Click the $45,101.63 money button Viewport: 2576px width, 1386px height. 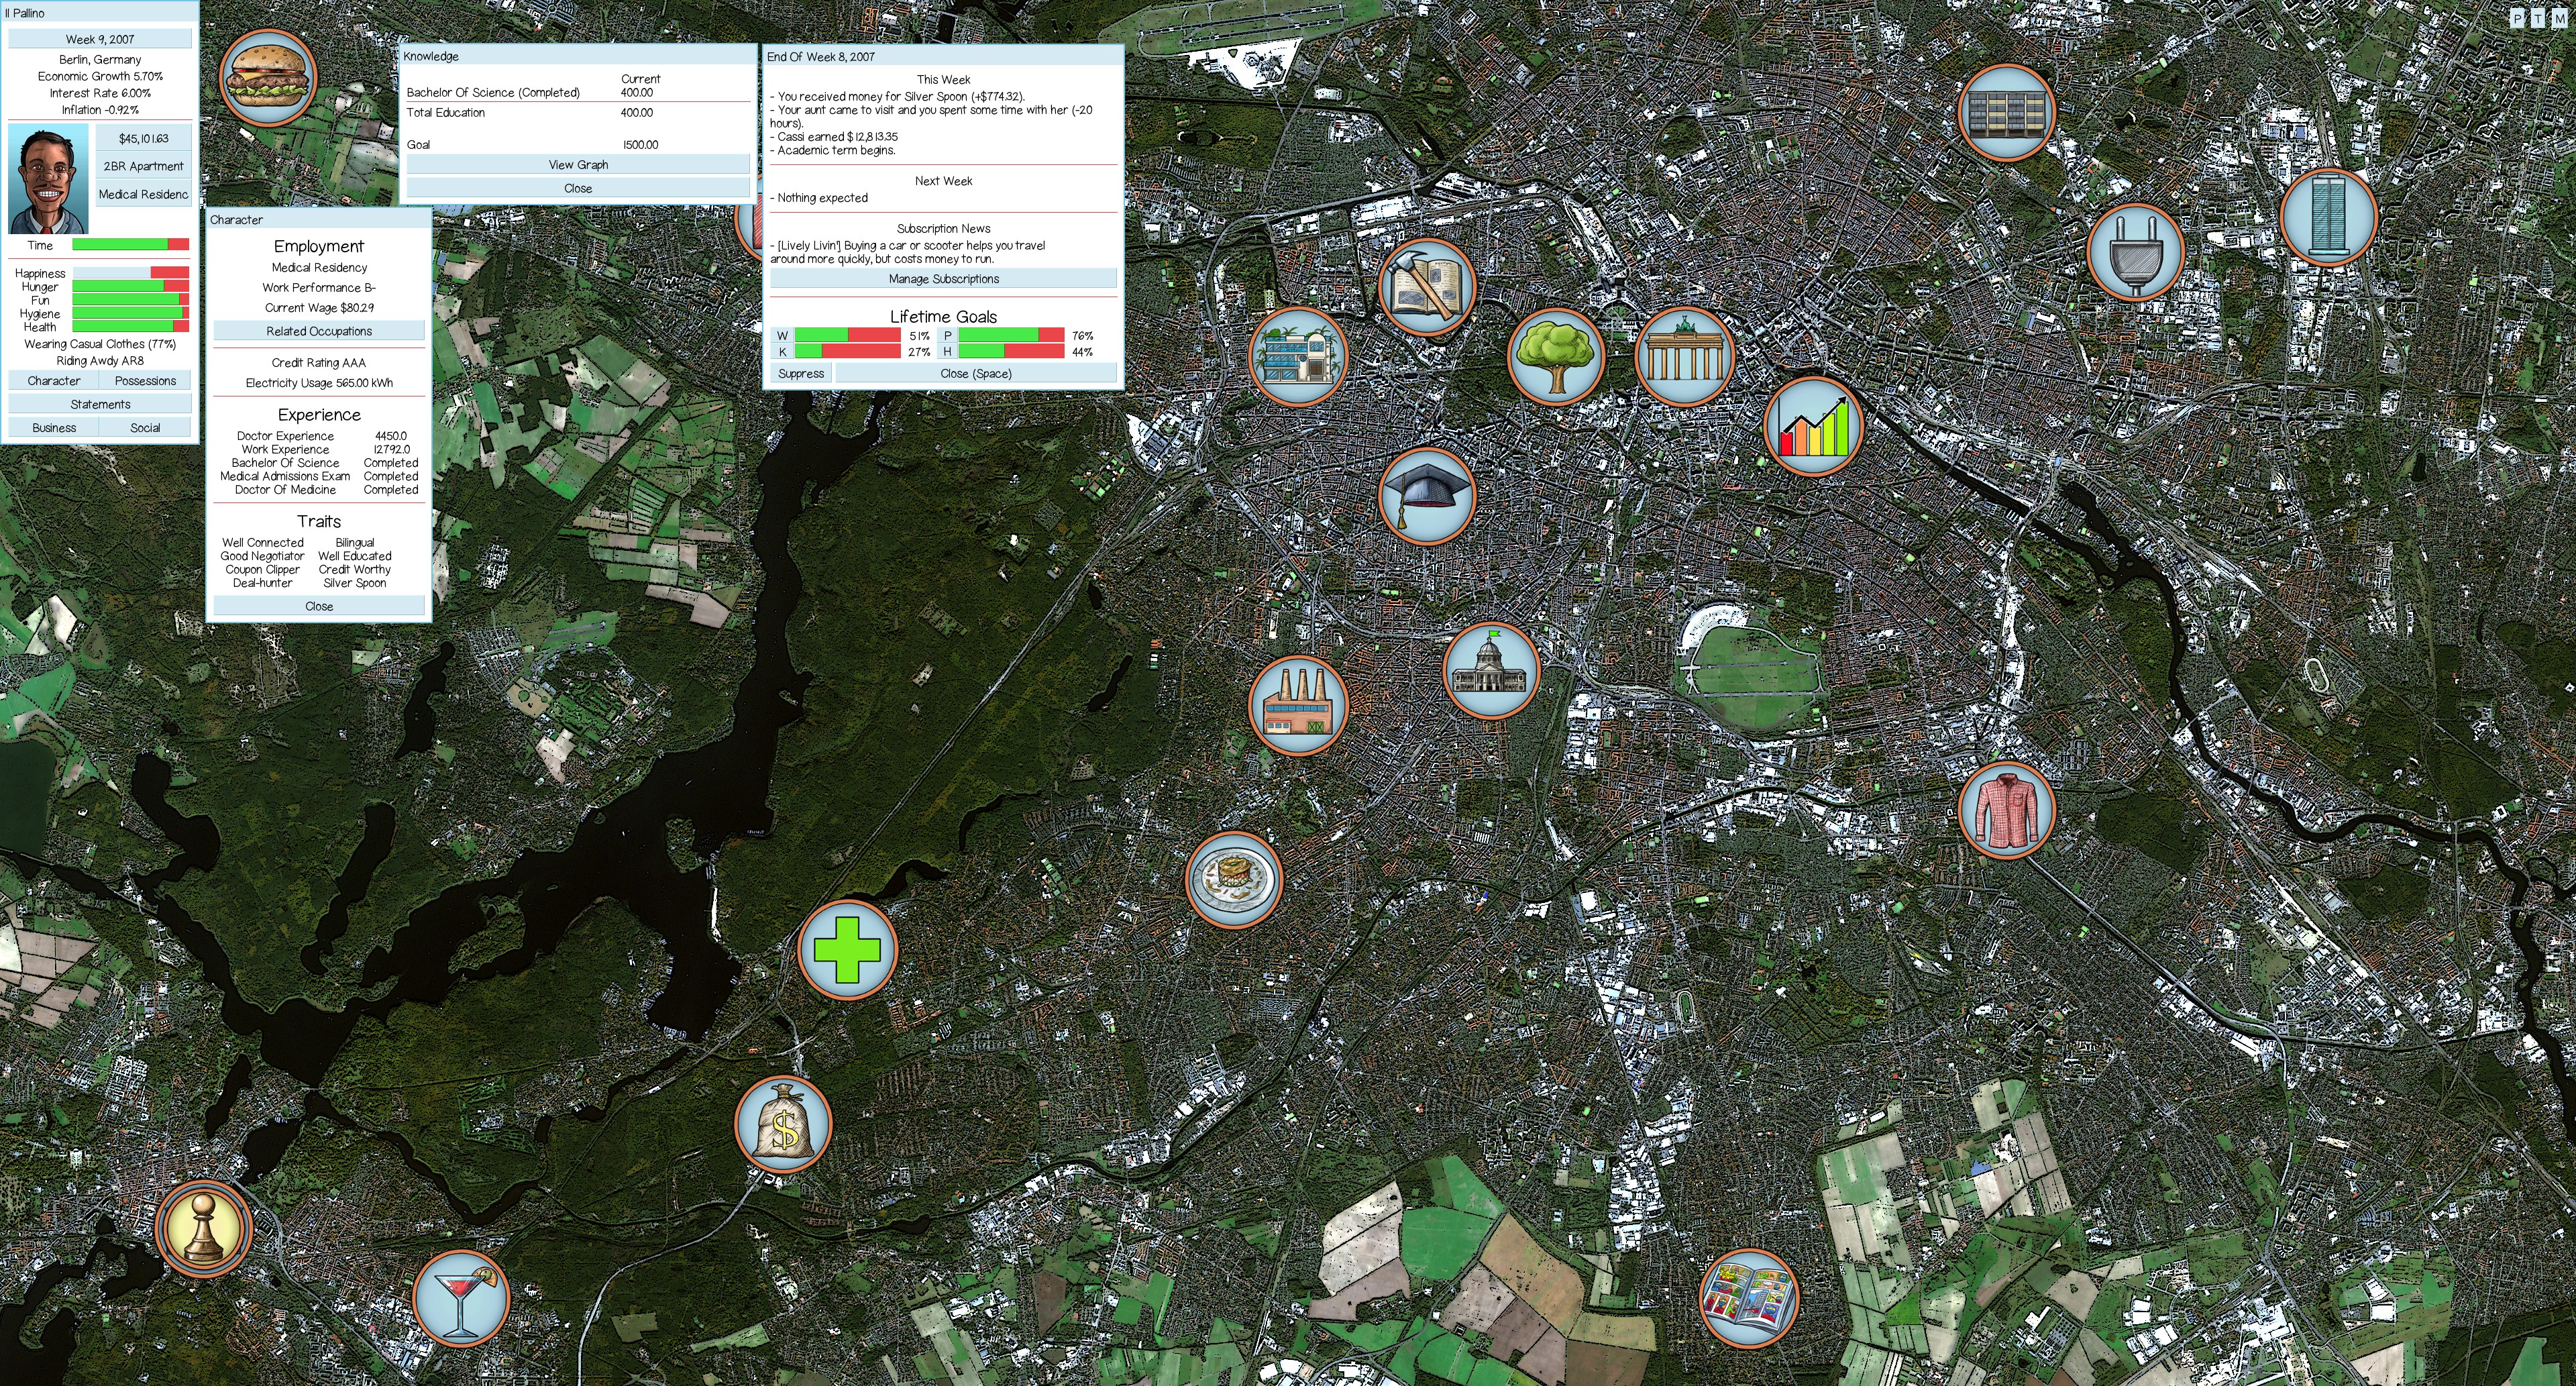pos(144,138)
